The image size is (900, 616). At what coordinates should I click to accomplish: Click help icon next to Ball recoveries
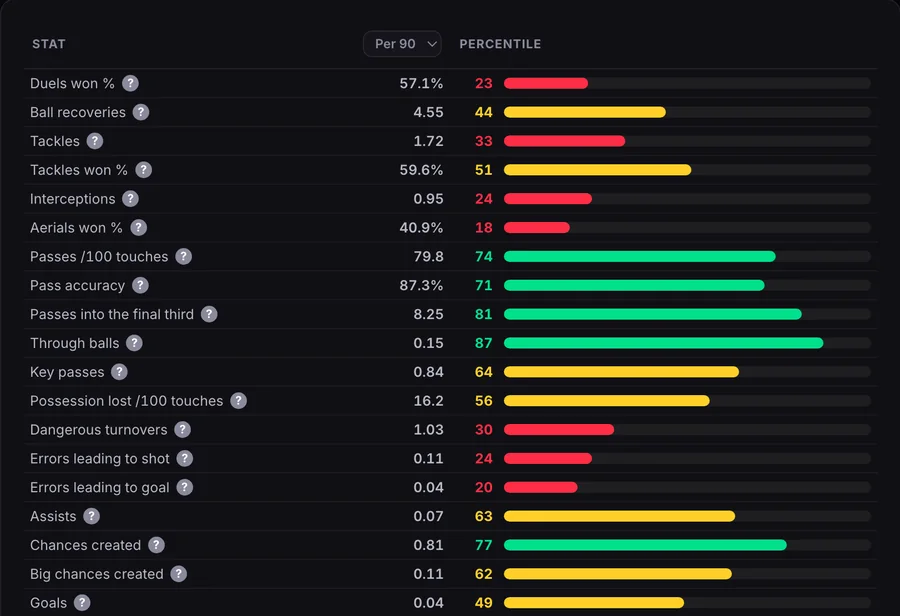point(141,112)
